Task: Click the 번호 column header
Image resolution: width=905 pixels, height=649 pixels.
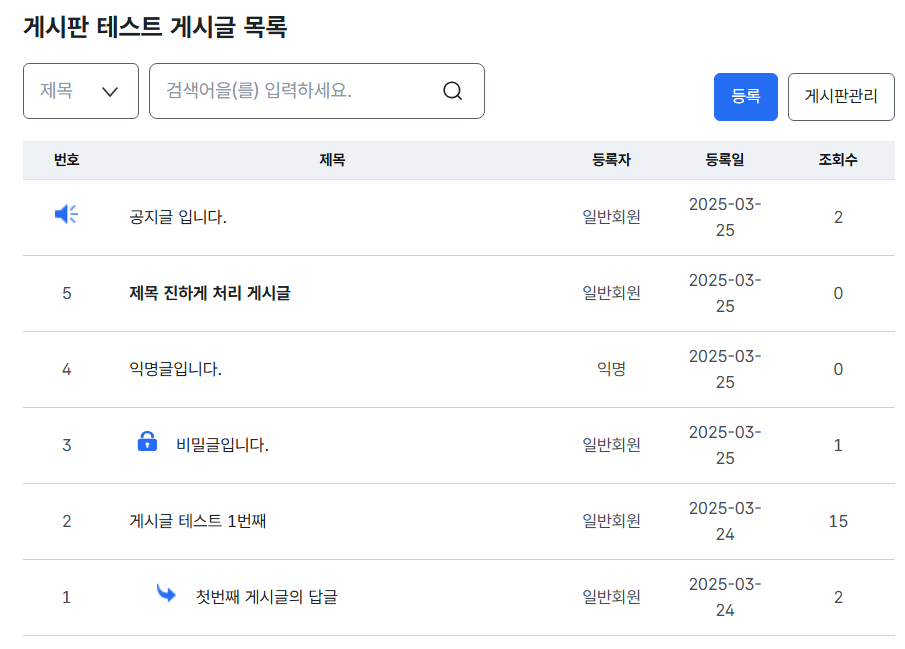Action: tap(66, 160)
